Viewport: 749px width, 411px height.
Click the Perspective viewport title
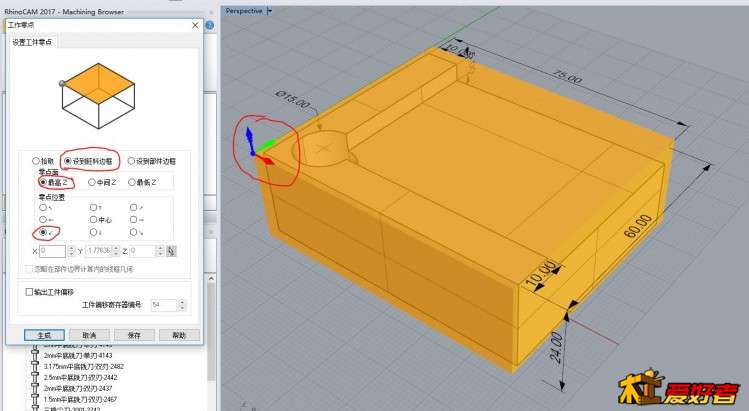(x=244, y=11)
